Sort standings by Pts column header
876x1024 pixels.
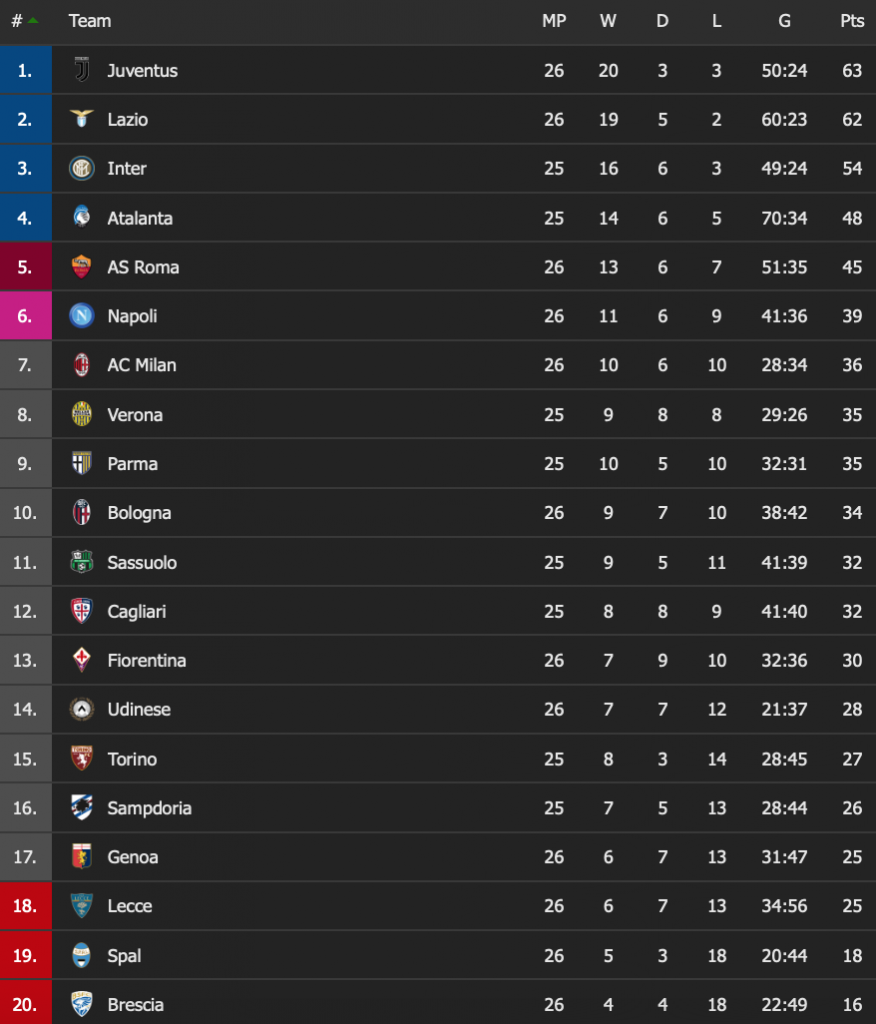coord(852,21)
